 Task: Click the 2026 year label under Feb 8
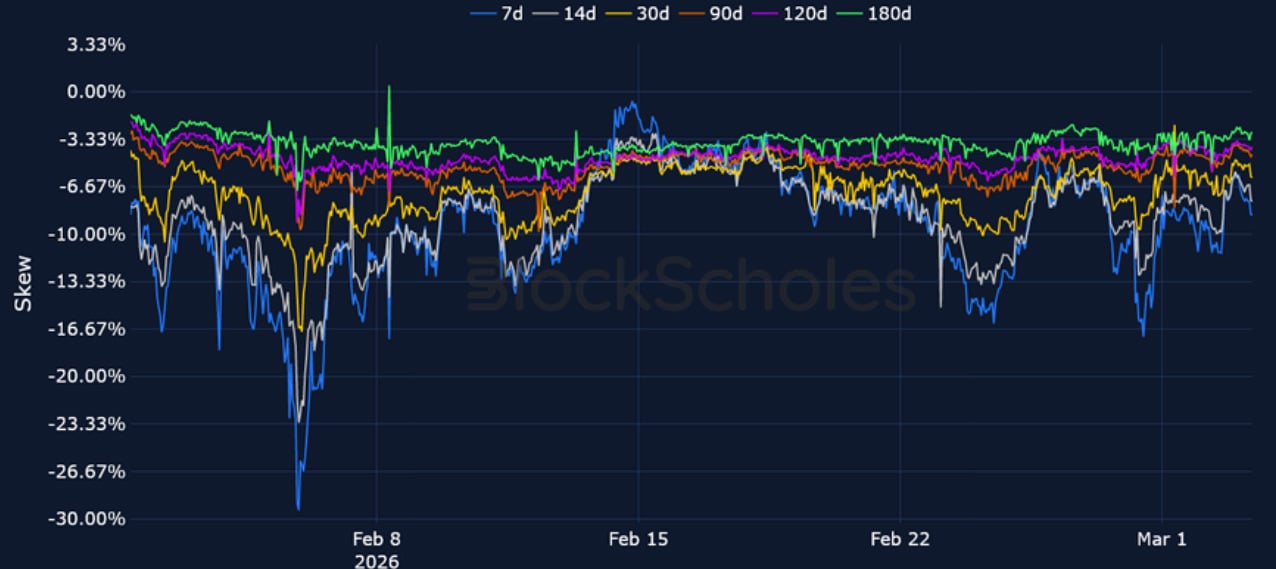coord(376,560)
